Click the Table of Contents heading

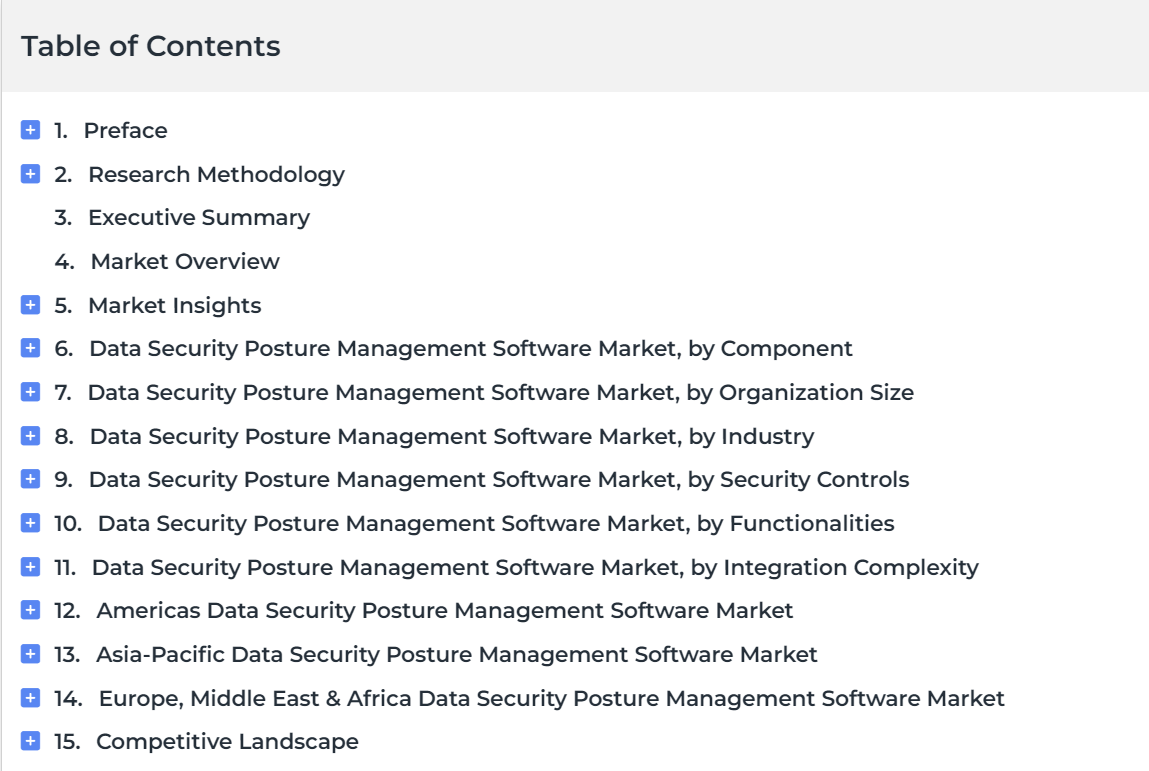150,46
